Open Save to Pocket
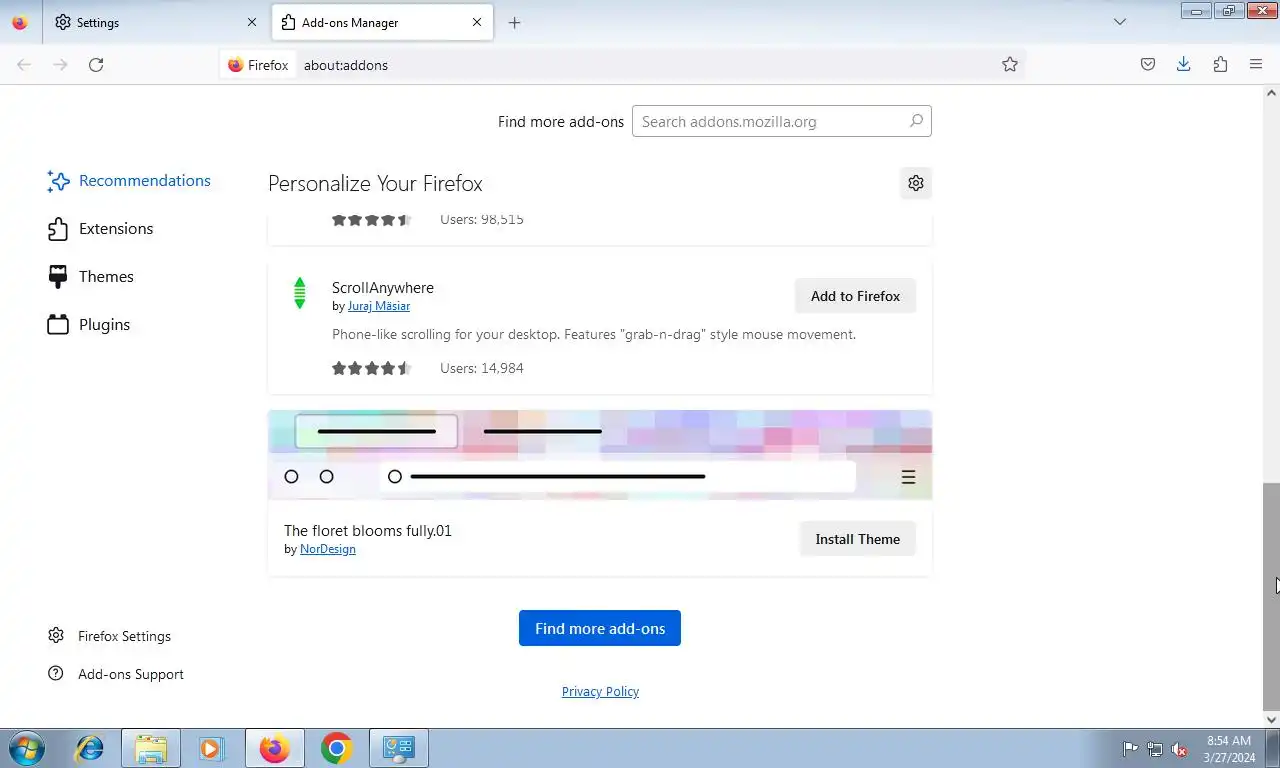Screen dimensions: 1280x768 pos(1148,65)
